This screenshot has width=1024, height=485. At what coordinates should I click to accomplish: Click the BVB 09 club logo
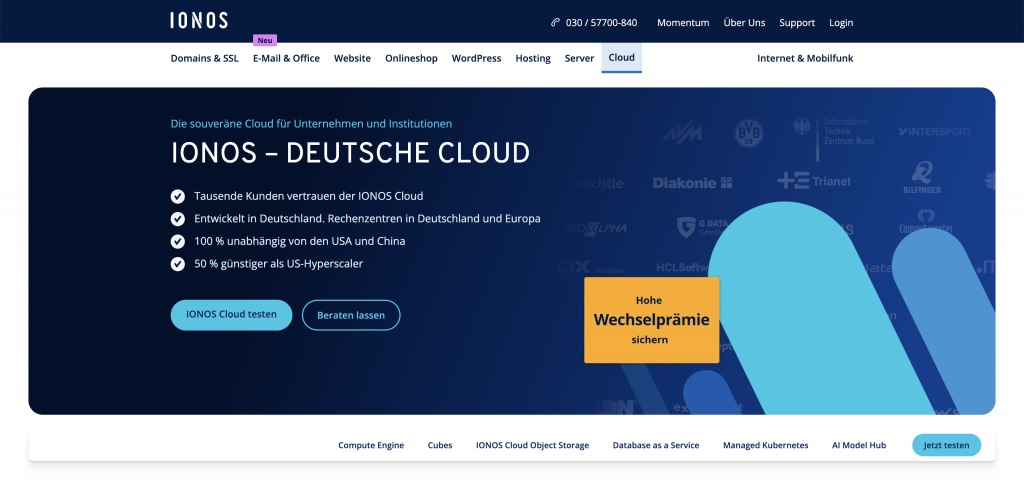point(748,133)
